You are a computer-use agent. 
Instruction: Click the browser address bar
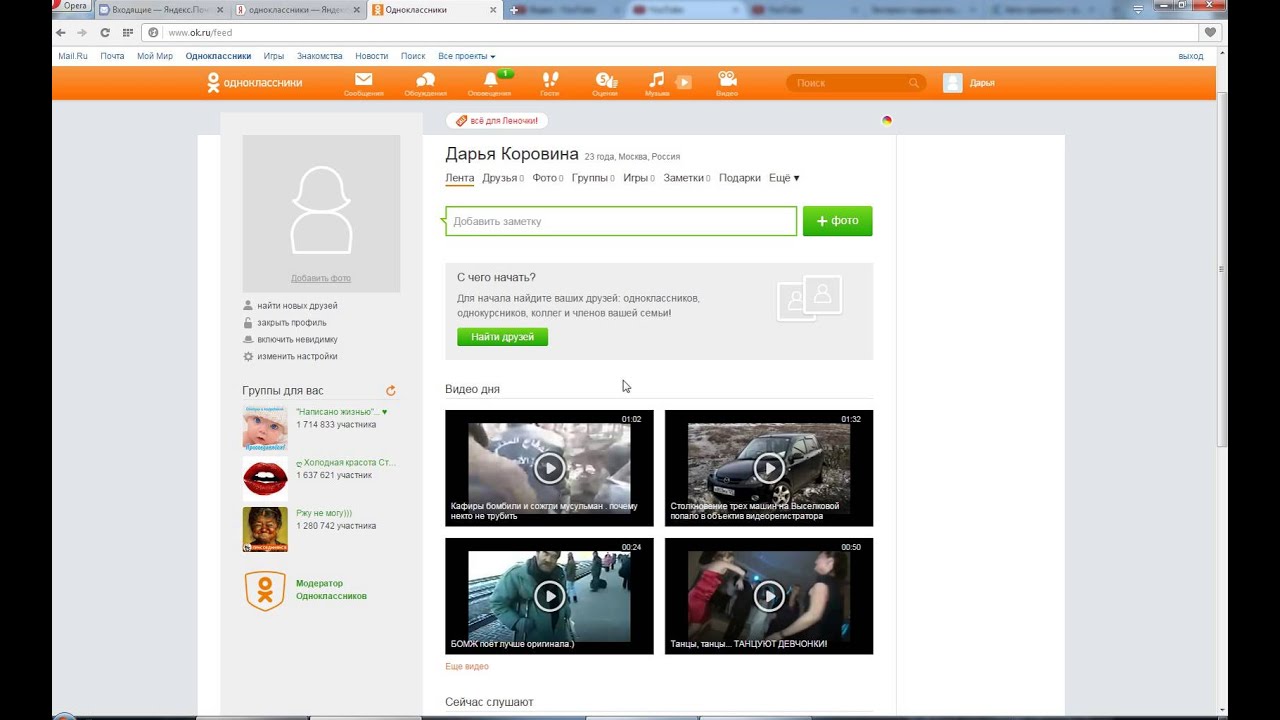(670, 32)
